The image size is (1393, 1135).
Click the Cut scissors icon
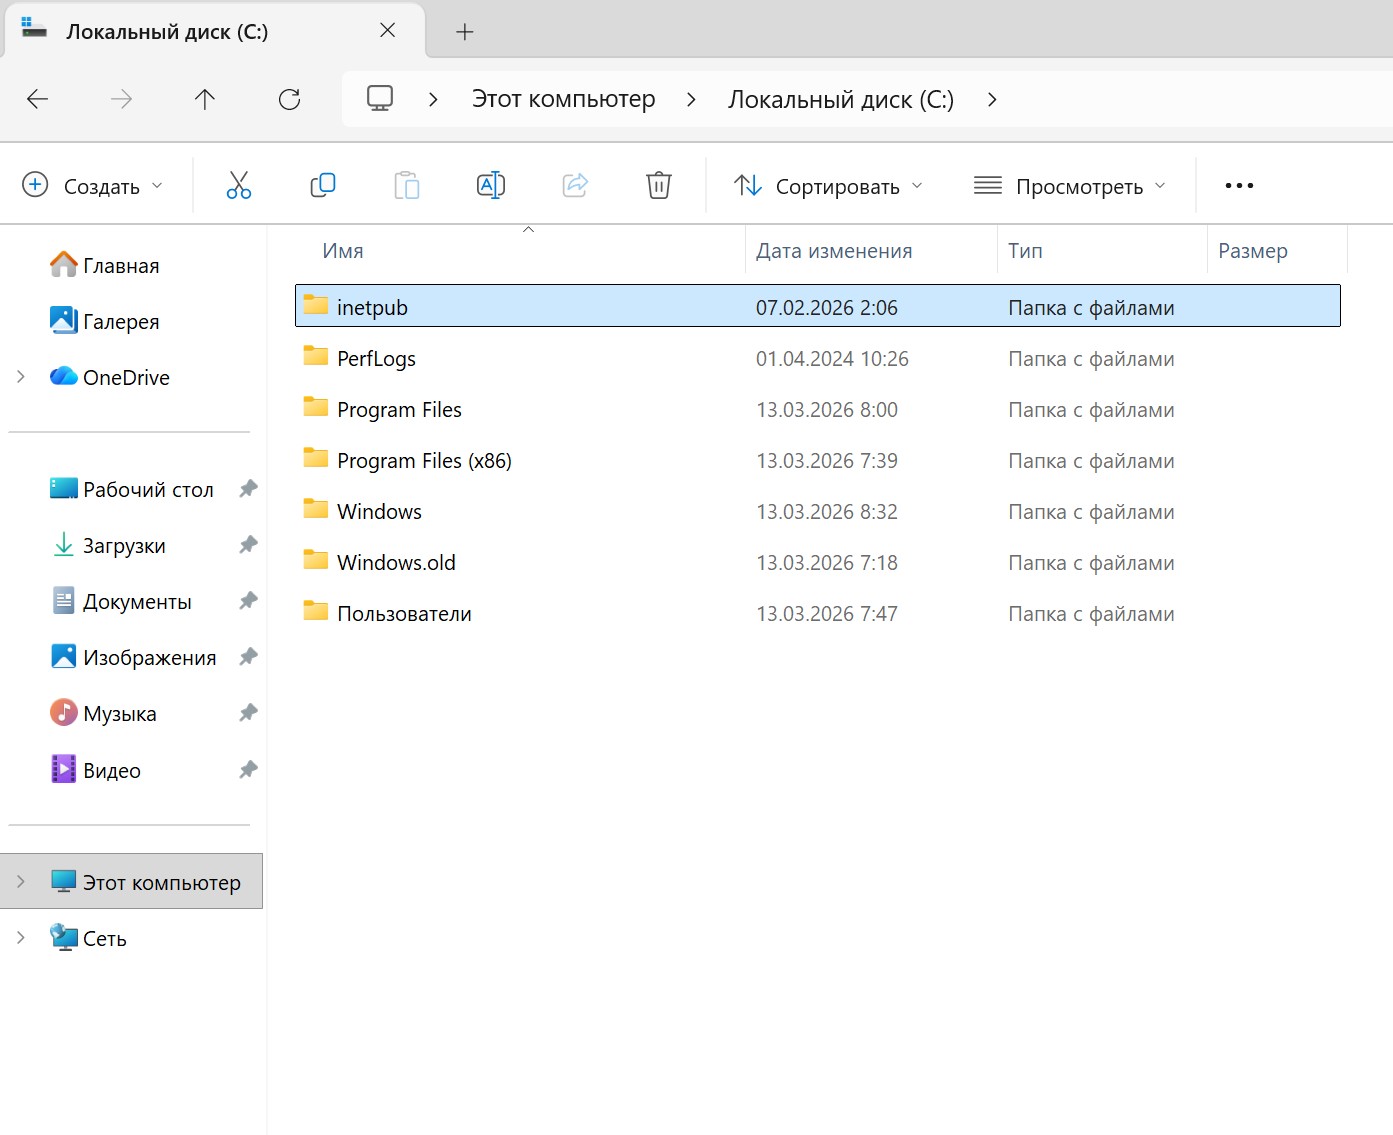[x=238, y=185]
